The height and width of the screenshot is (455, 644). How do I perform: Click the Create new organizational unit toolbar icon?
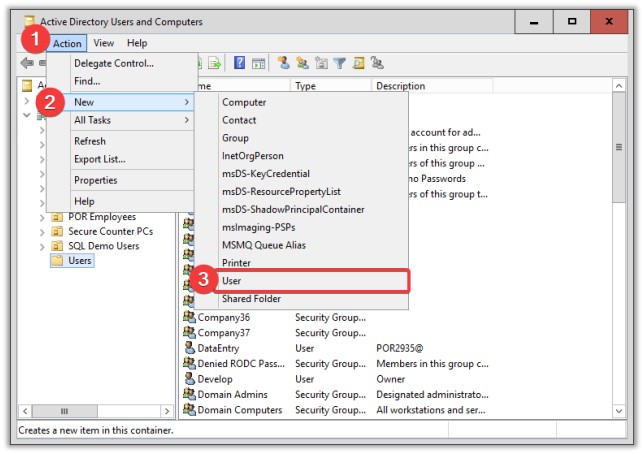point(321,63)
